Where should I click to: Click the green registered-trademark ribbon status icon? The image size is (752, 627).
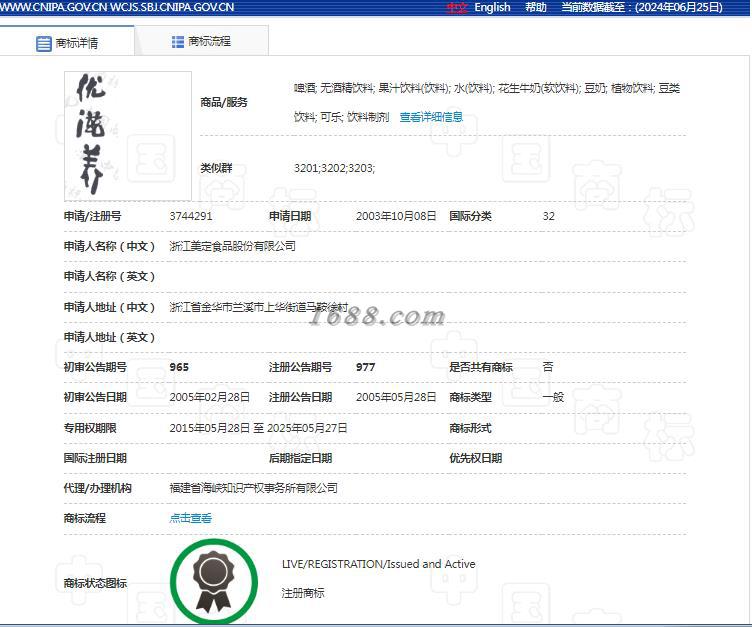214,581
